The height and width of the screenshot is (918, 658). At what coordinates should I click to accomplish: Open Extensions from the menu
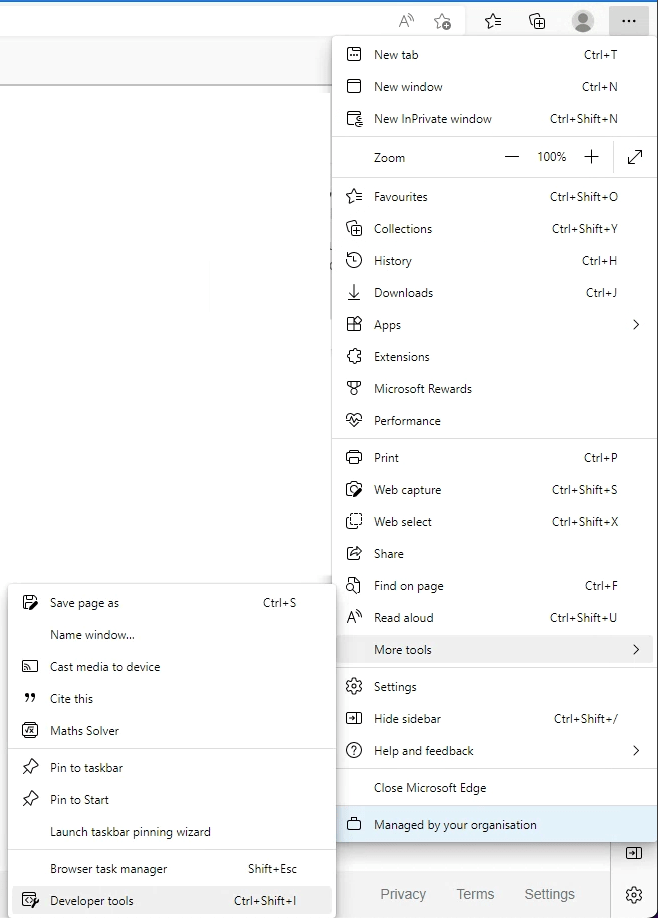coord(494,357)
